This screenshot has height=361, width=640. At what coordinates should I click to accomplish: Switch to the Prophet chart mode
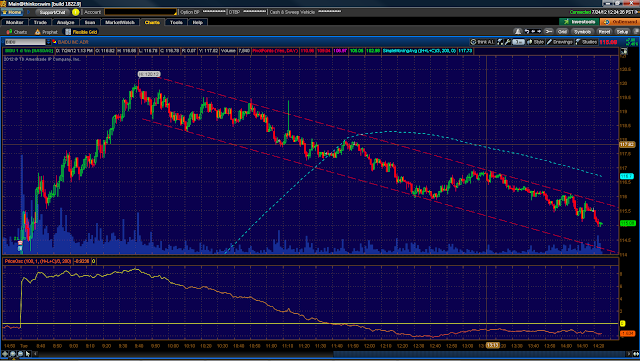point(46,32)
